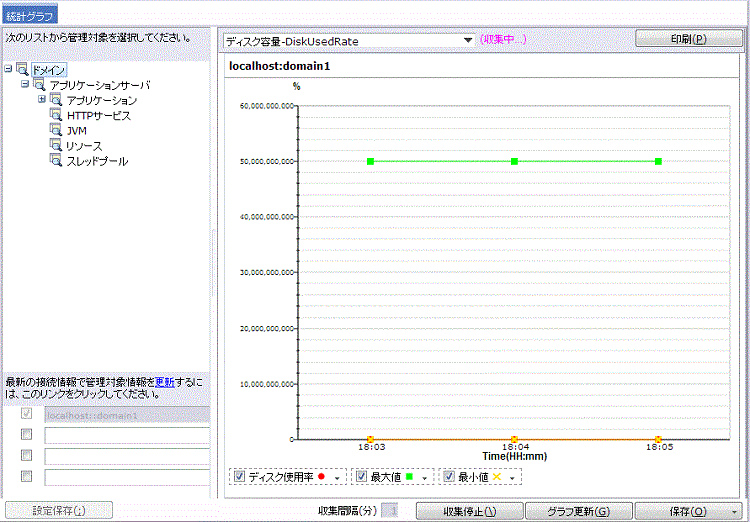Click the HTTPサービス node icon
This screenshot has width=750, height=522.
click(x=56, y=116)
